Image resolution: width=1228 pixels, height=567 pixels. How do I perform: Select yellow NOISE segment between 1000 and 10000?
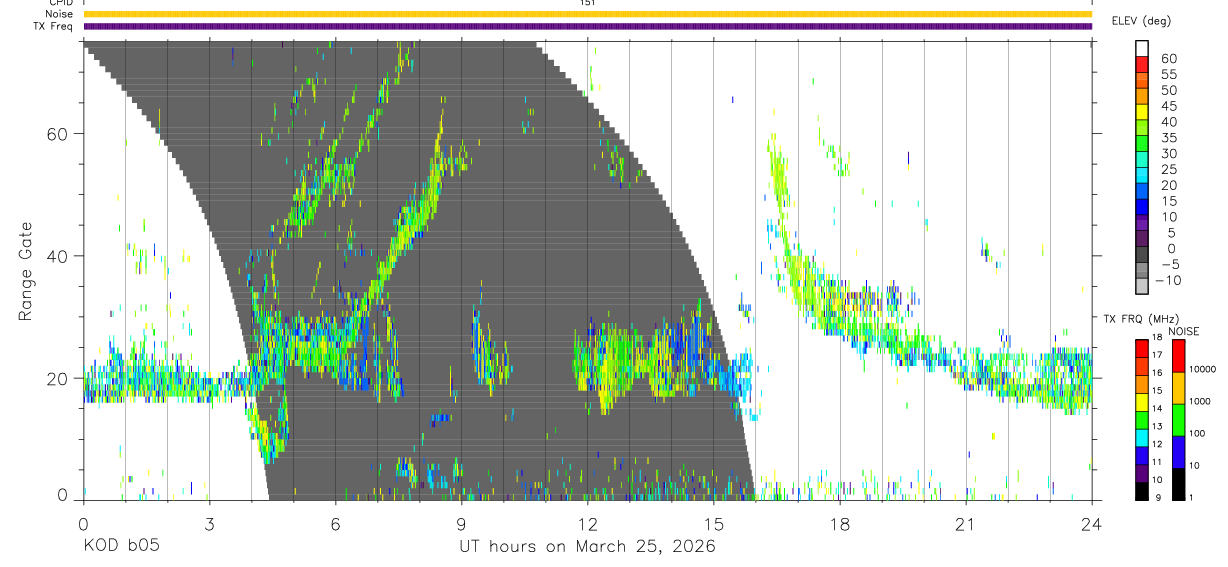coord(1178,387)
